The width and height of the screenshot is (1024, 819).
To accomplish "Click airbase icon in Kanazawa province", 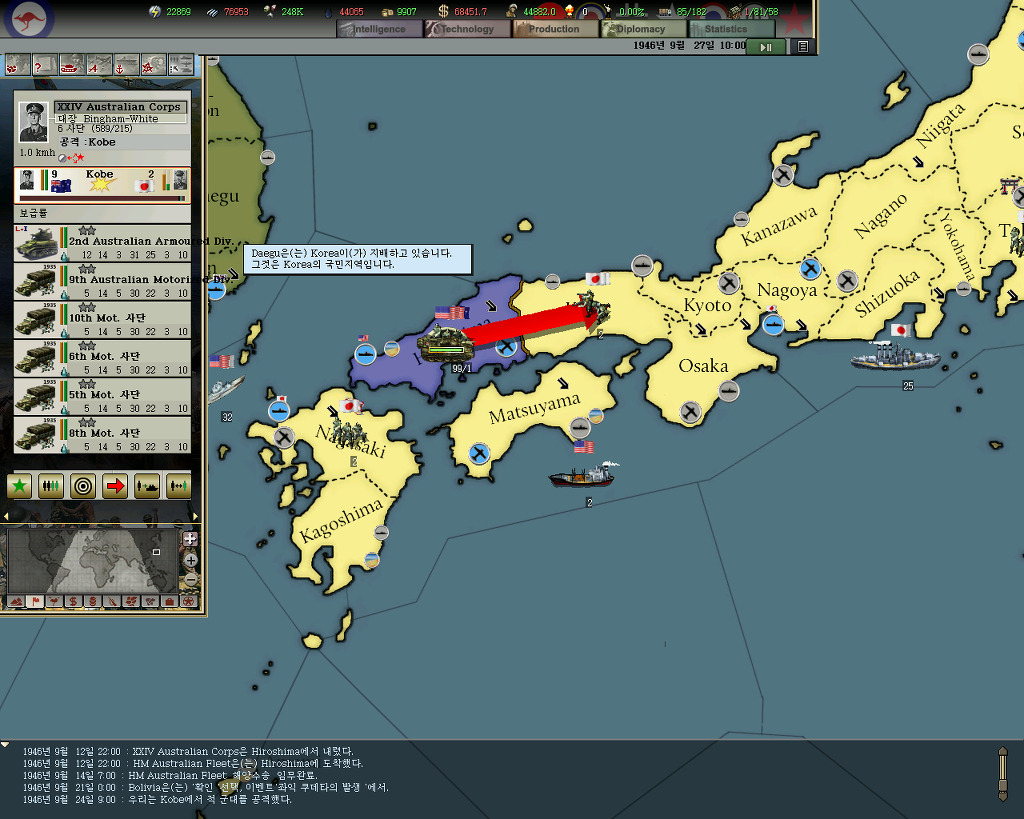I will point(782,175).
